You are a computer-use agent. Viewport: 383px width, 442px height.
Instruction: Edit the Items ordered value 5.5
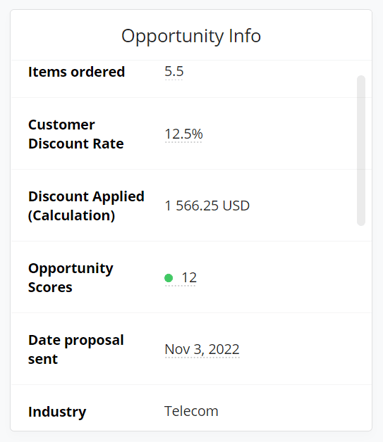pos(174,71)
